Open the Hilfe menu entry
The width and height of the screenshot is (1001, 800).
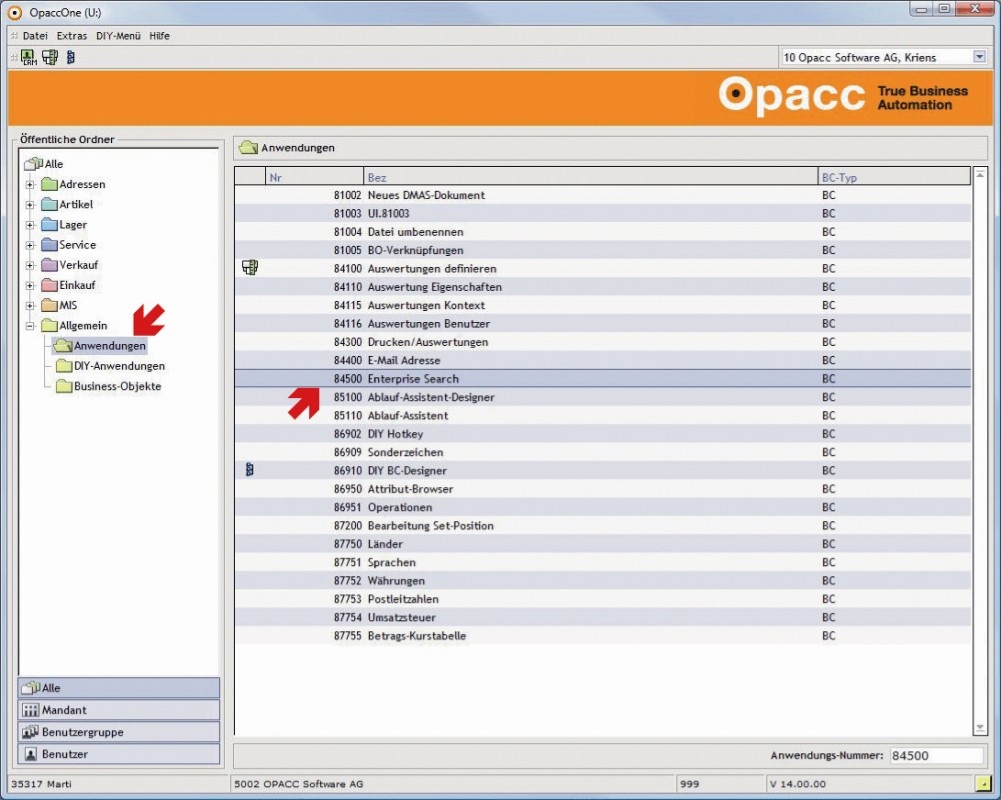click(160, 35)
